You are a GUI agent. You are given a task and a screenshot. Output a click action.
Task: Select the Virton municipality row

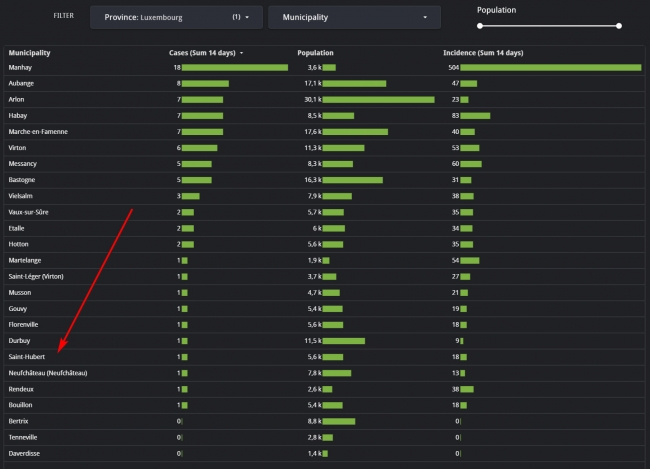tap(325, 148)
